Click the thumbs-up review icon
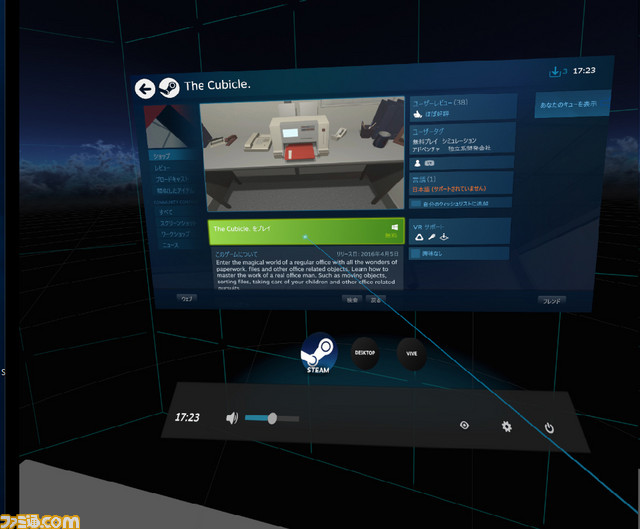 click(x=417, y=114)
